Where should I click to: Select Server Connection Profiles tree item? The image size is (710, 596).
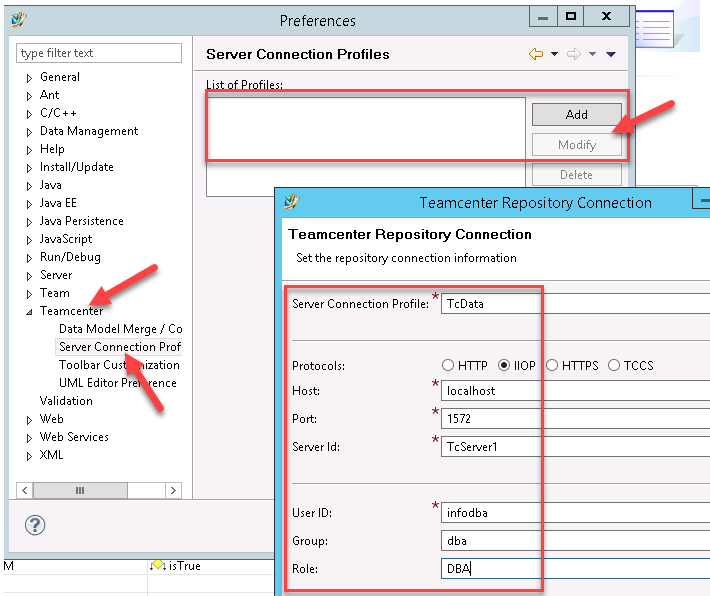(120, 347)
